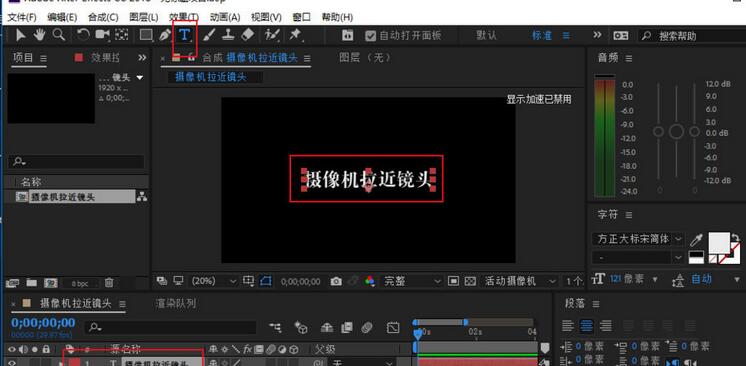This screenshot has width=746, height=366.
Task: Select the Rectangle shape tool
Action: tap(146, 35)
